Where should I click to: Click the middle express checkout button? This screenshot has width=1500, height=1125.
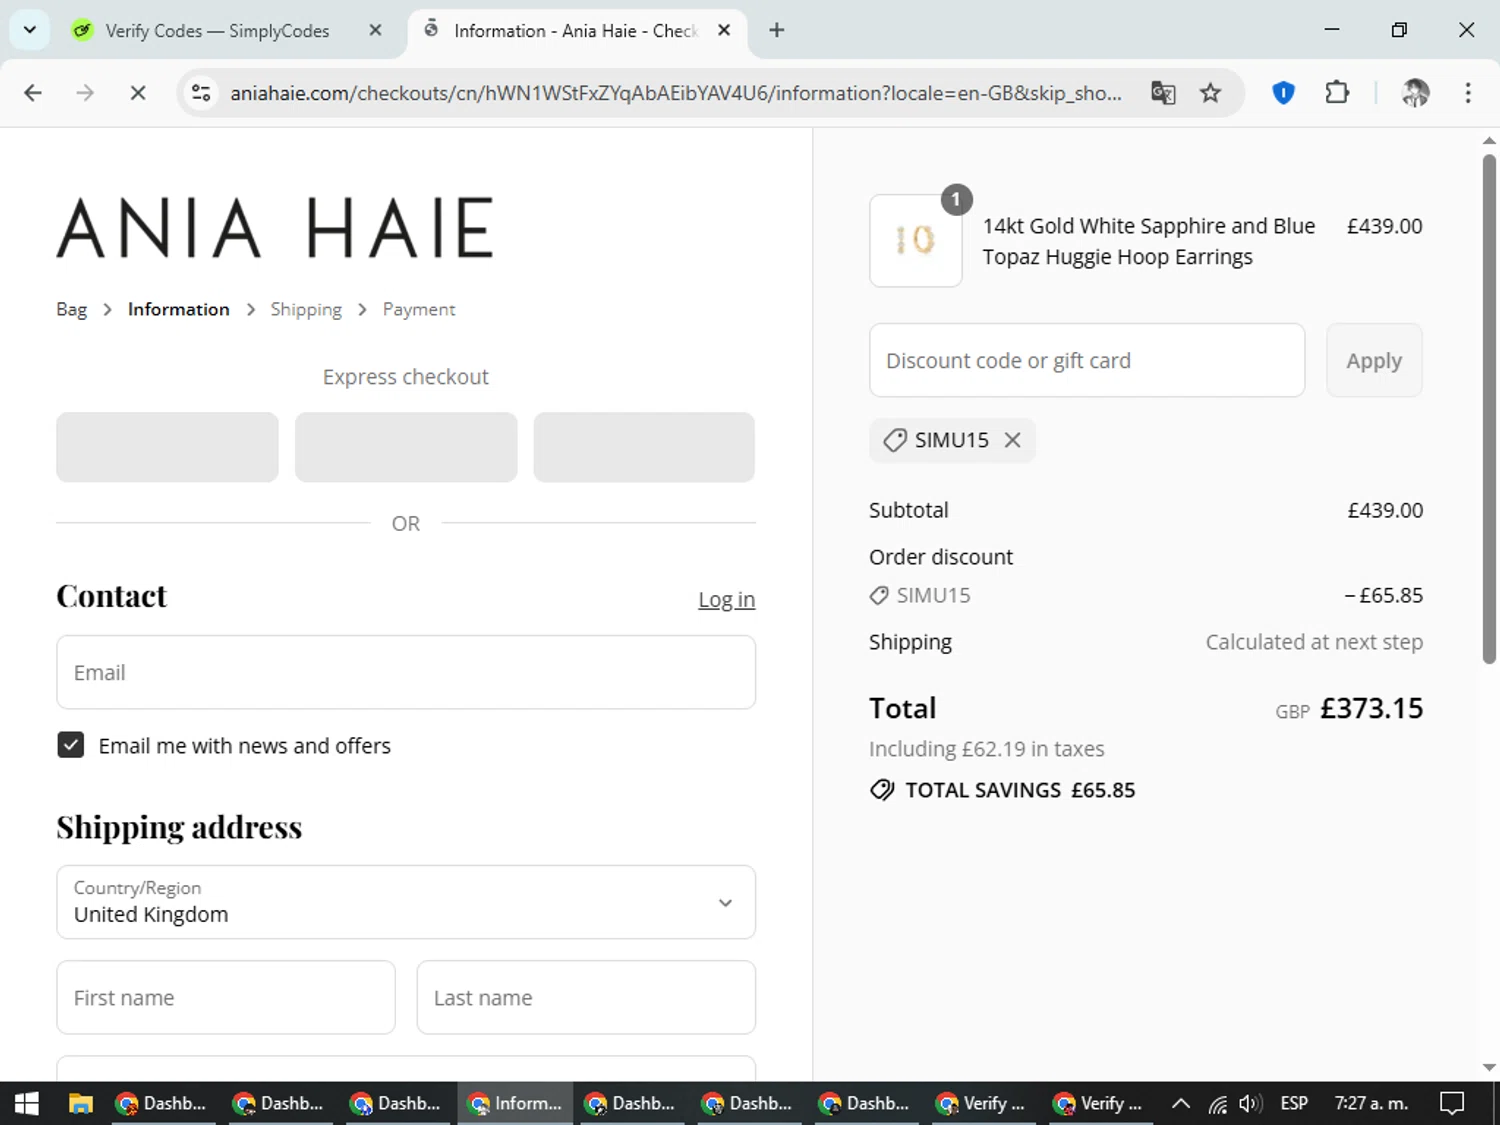406,447
